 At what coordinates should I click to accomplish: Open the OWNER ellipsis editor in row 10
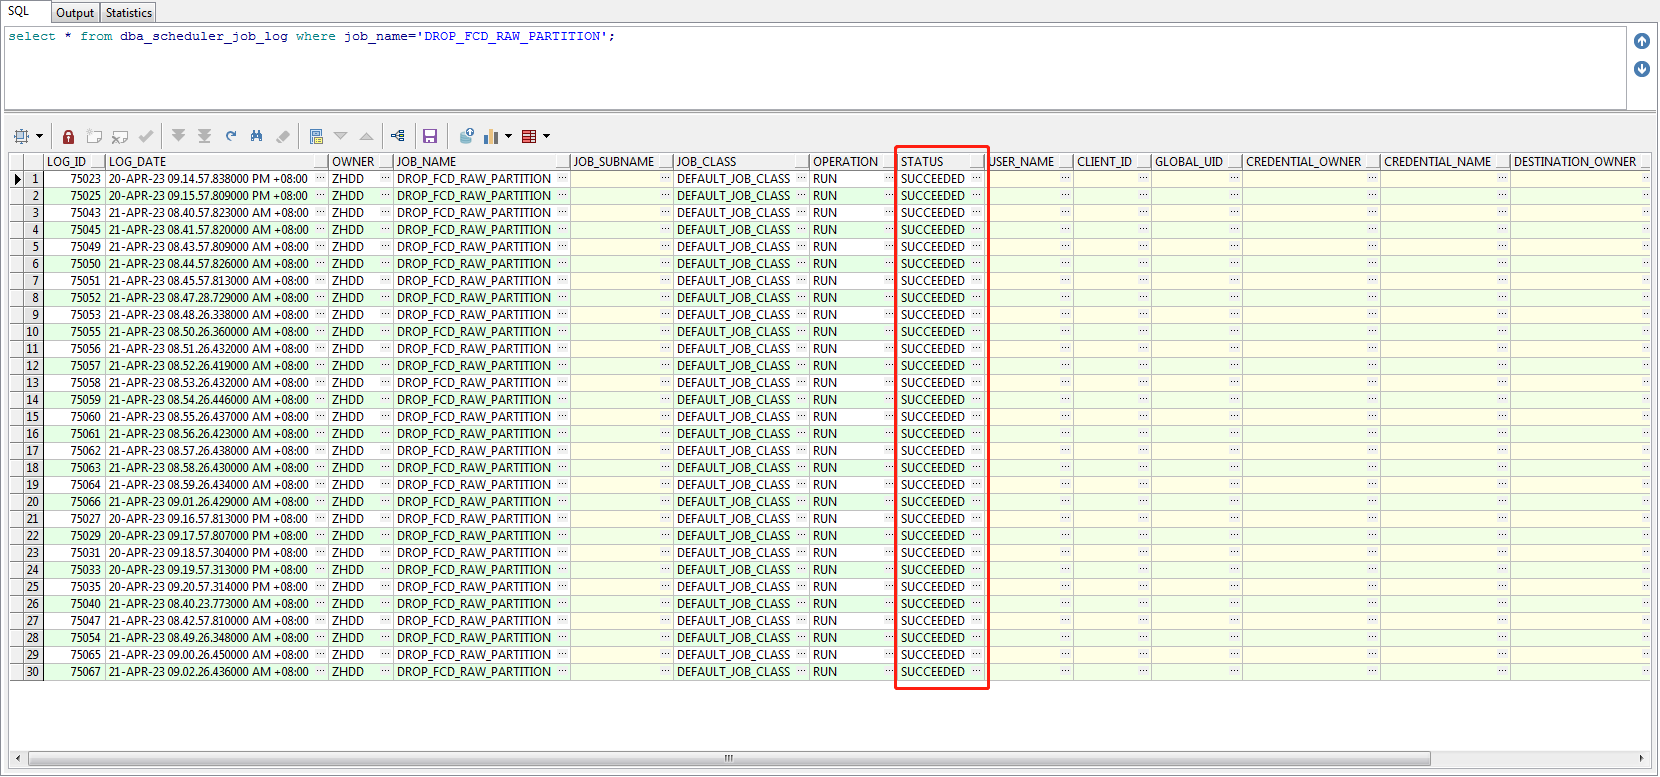[x=386, y=332]
